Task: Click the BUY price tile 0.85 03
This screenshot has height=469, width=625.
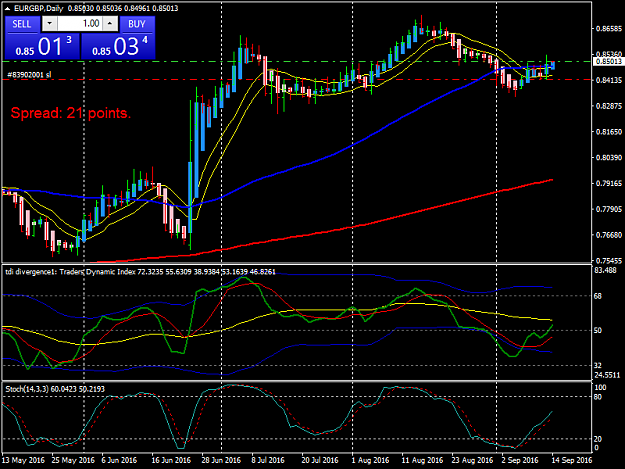Action: tap(118, 46)
